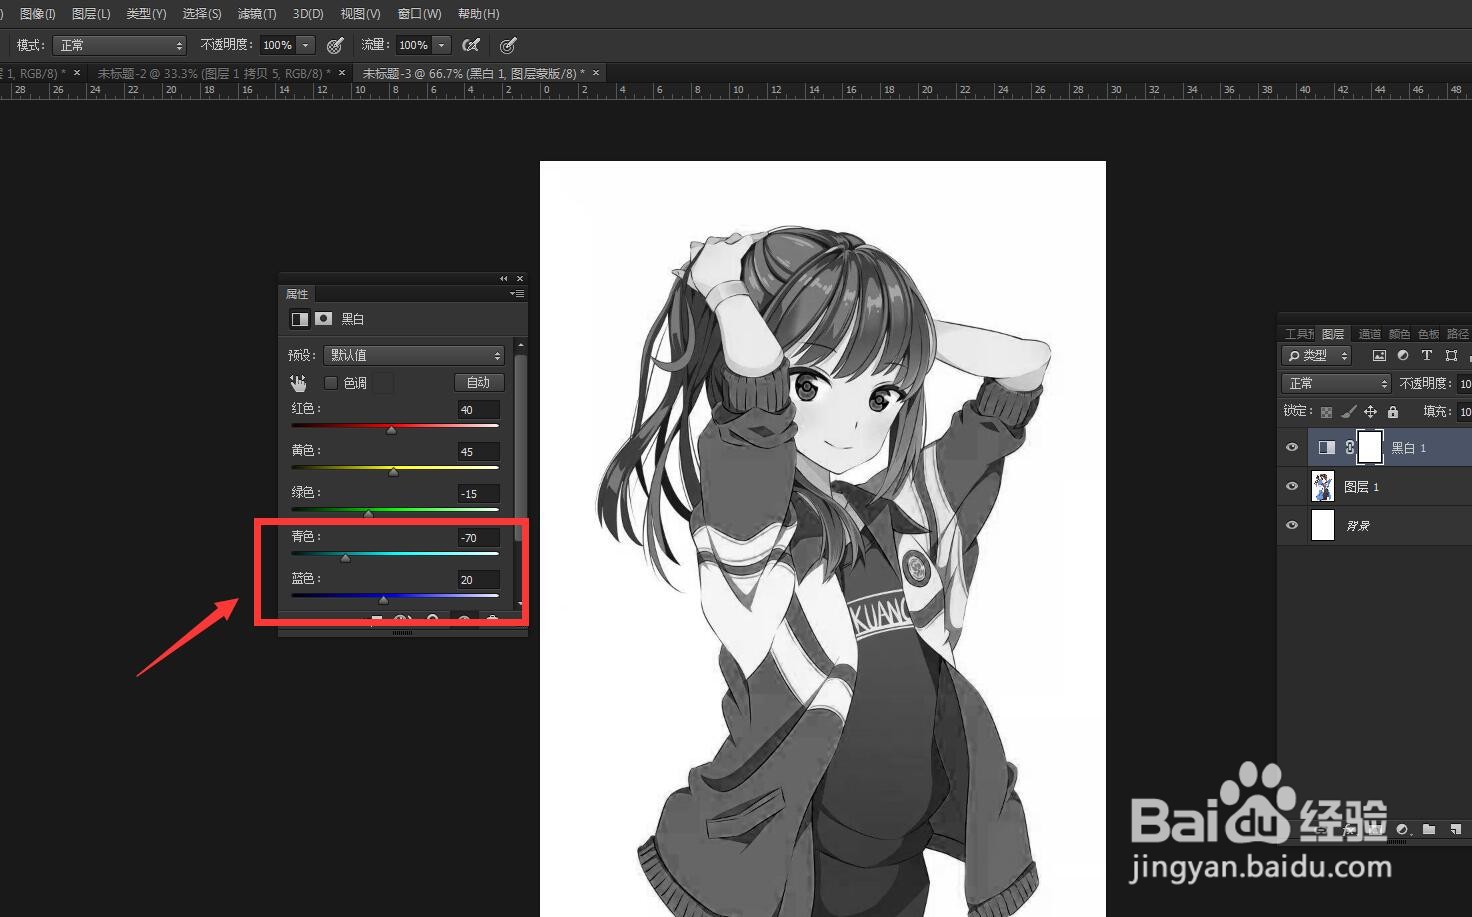Open the 图层(L) menu
The image size is (1472, 917).
click(x=91, y=14)
